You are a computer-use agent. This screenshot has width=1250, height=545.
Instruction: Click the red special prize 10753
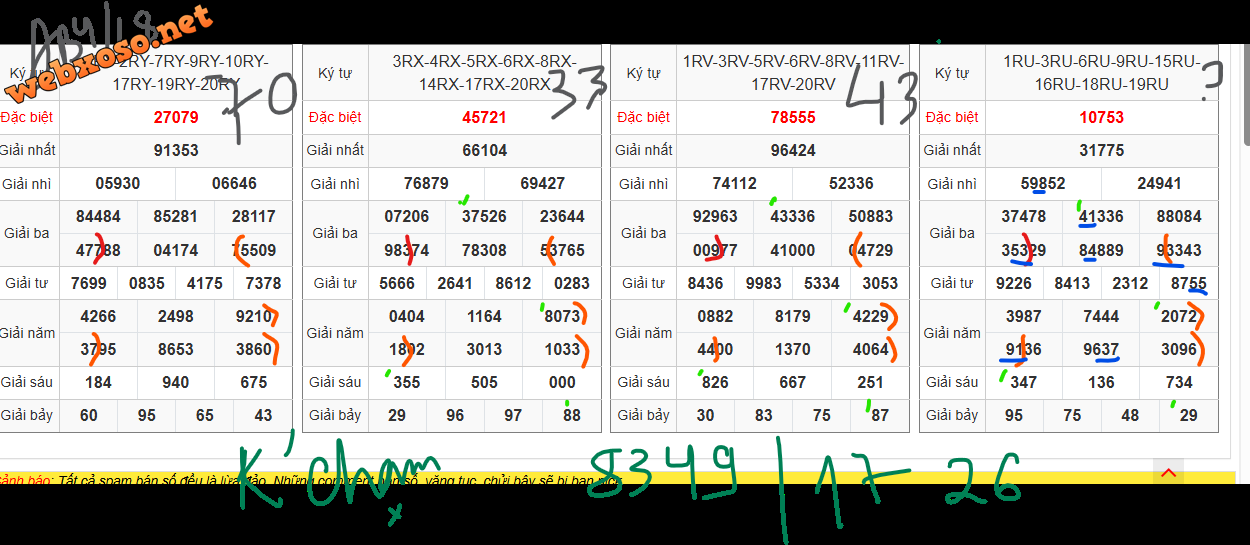tap(1101, 117)
